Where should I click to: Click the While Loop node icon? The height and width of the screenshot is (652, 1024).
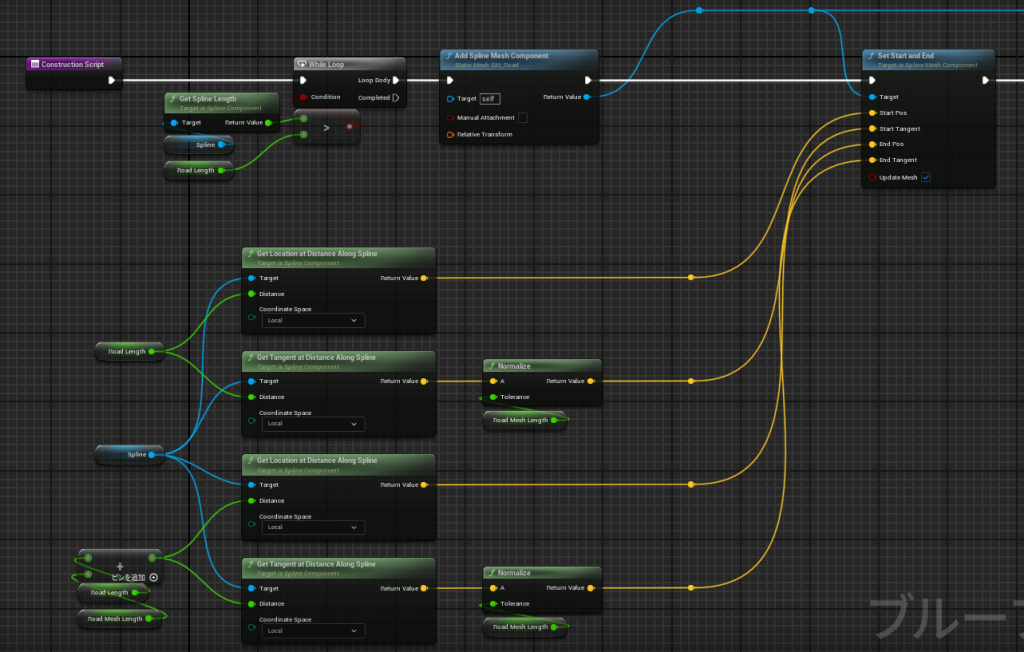coord(302,64)
